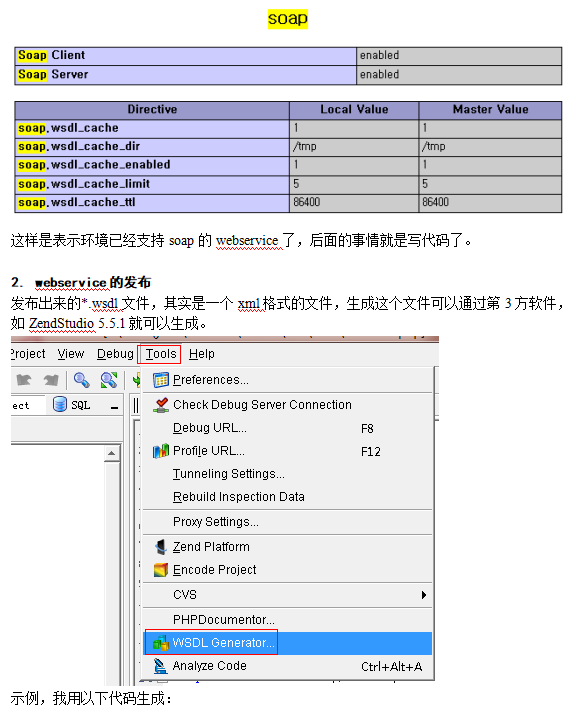
Task: Open PHPDocumentor...
Action: [x=287, y=620]
